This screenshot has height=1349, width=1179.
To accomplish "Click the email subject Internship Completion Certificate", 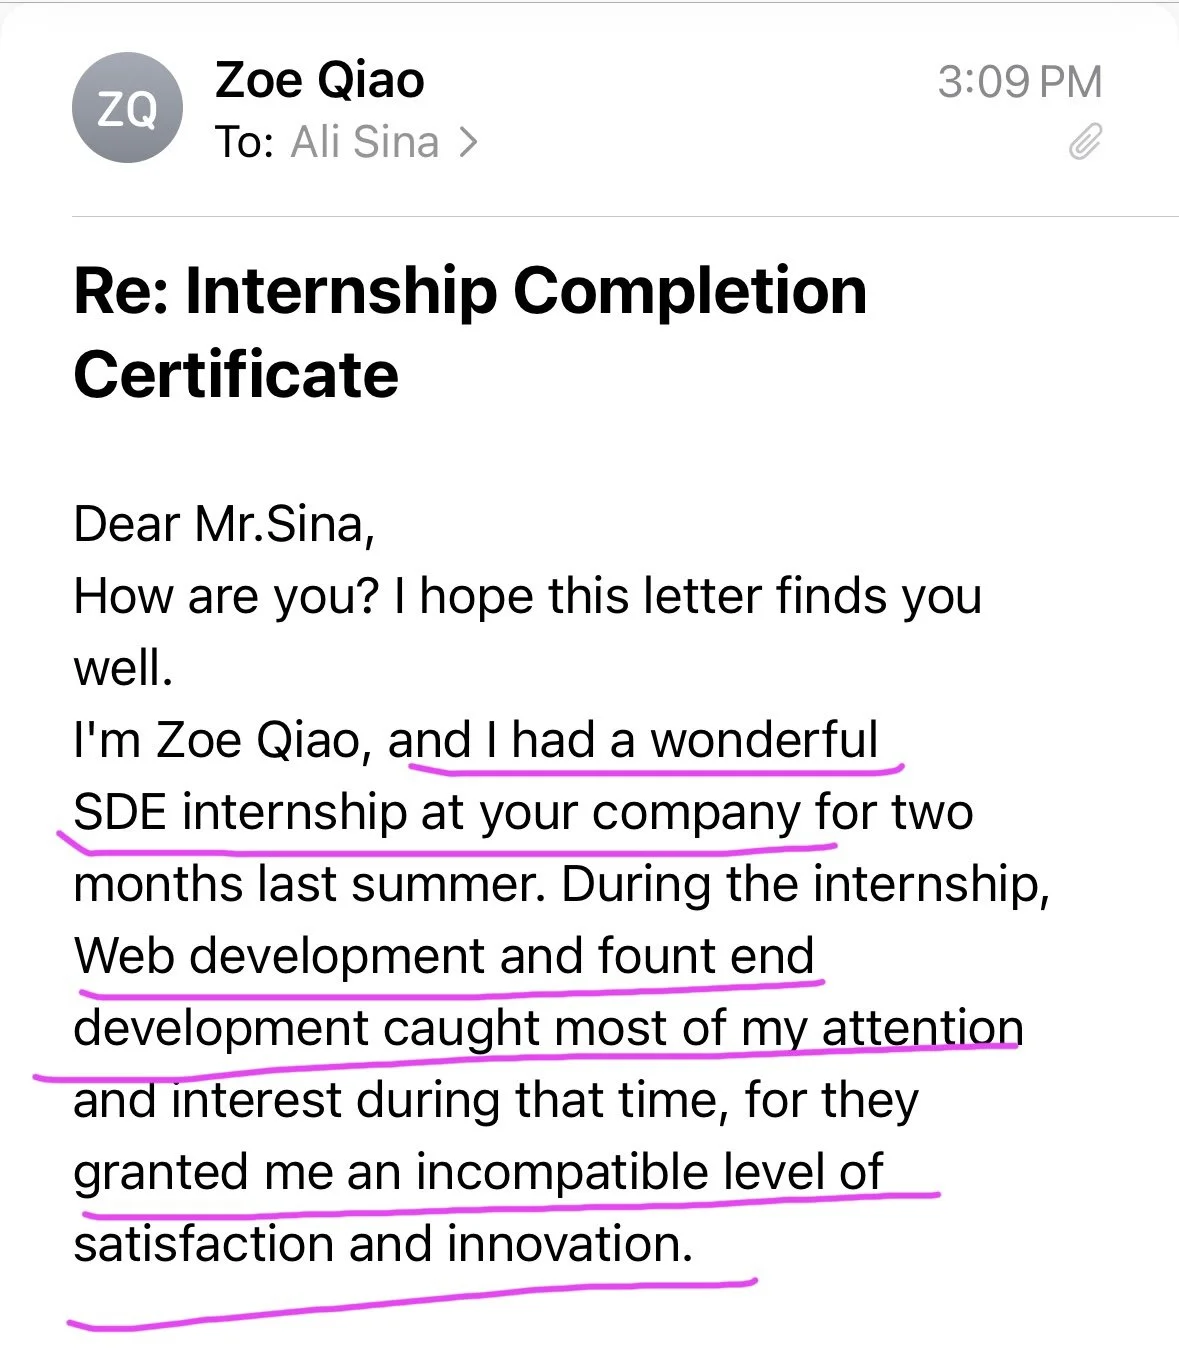I will pos(470,332).
